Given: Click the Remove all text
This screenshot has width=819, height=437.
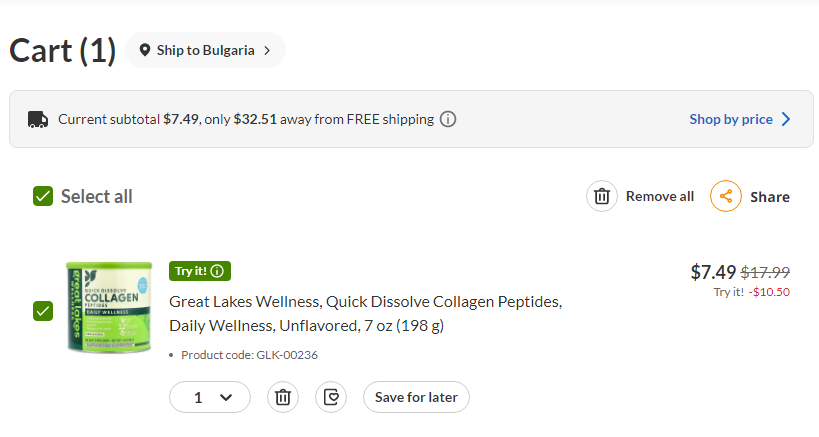Looking at the screenshot, I should [x=660, y=196].
